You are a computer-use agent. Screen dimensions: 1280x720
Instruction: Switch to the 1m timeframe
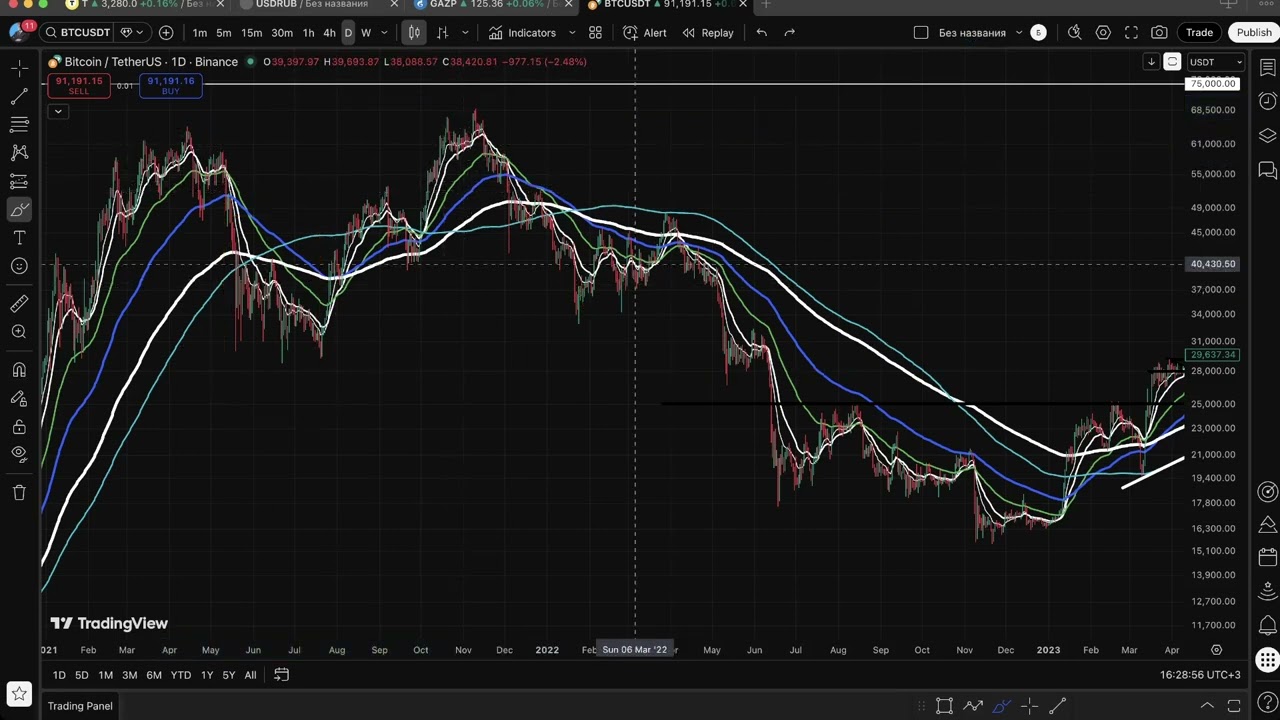(x=200, y=33)
